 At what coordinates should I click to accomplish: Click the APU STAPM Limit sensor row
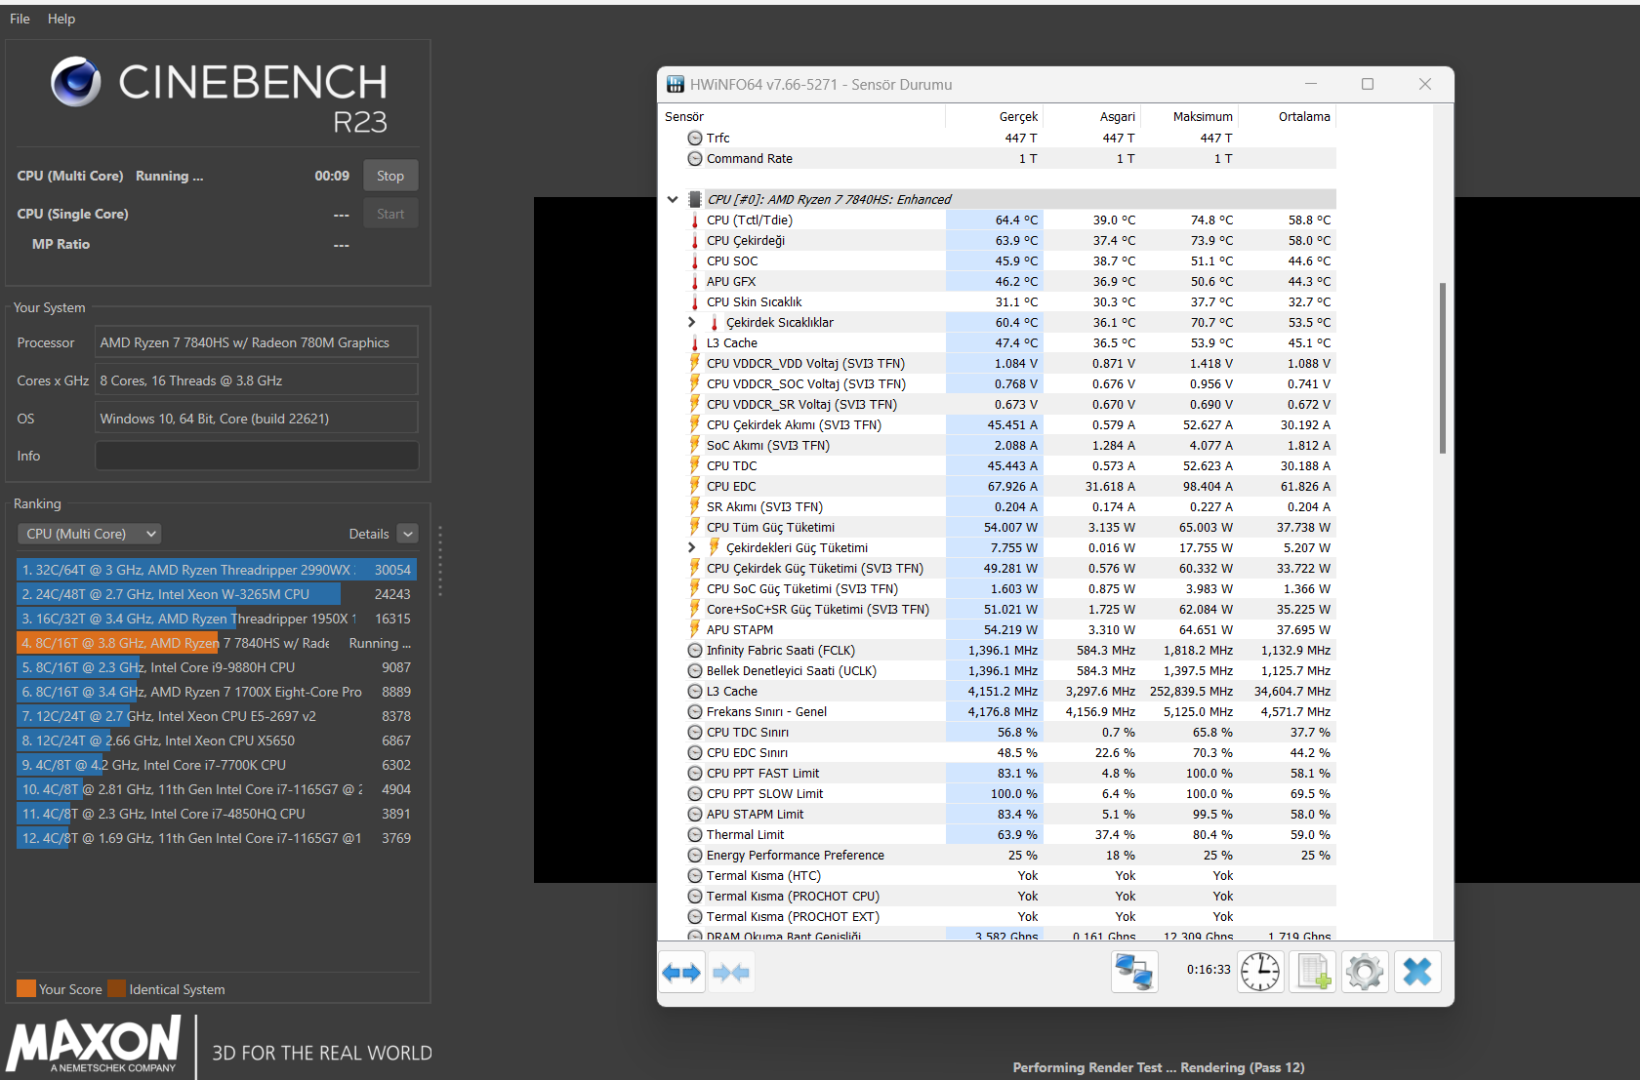998,814
